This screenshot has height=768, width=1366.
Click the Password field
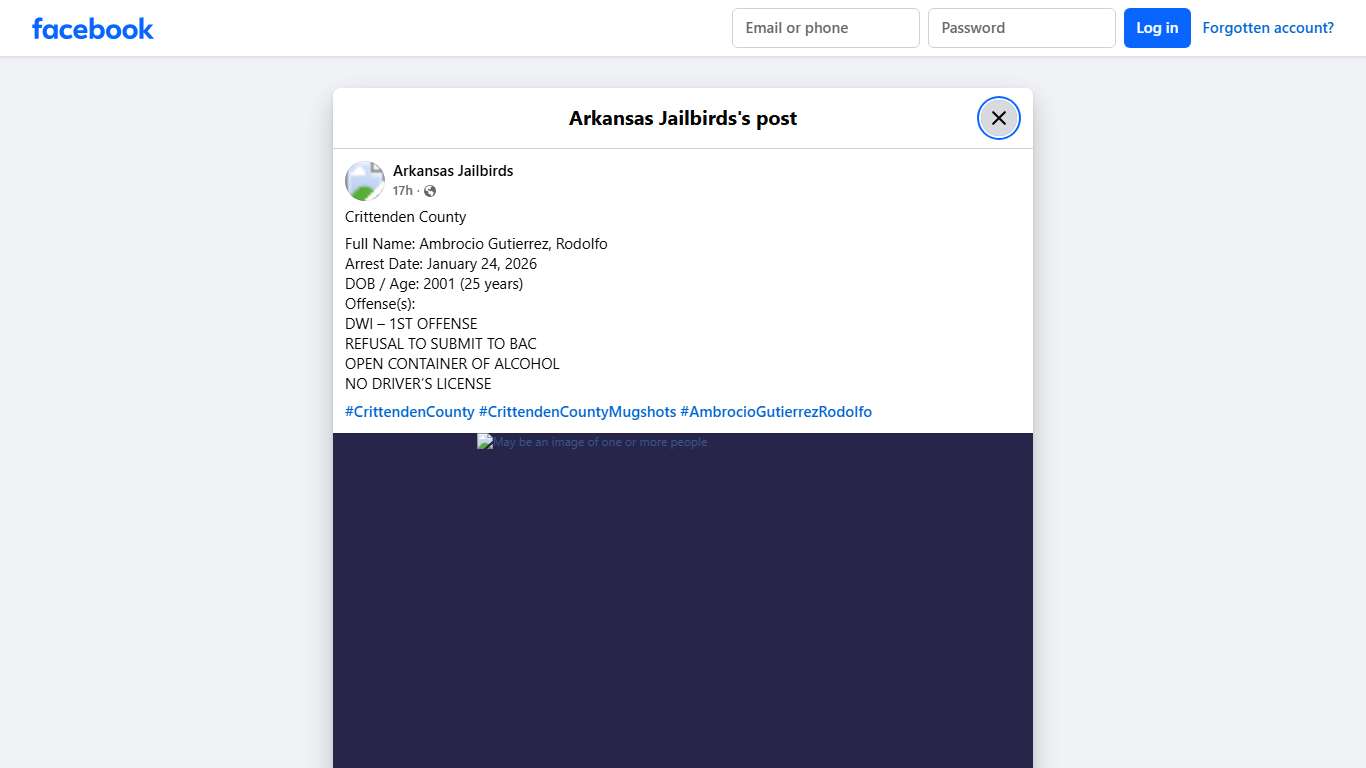1021,28
